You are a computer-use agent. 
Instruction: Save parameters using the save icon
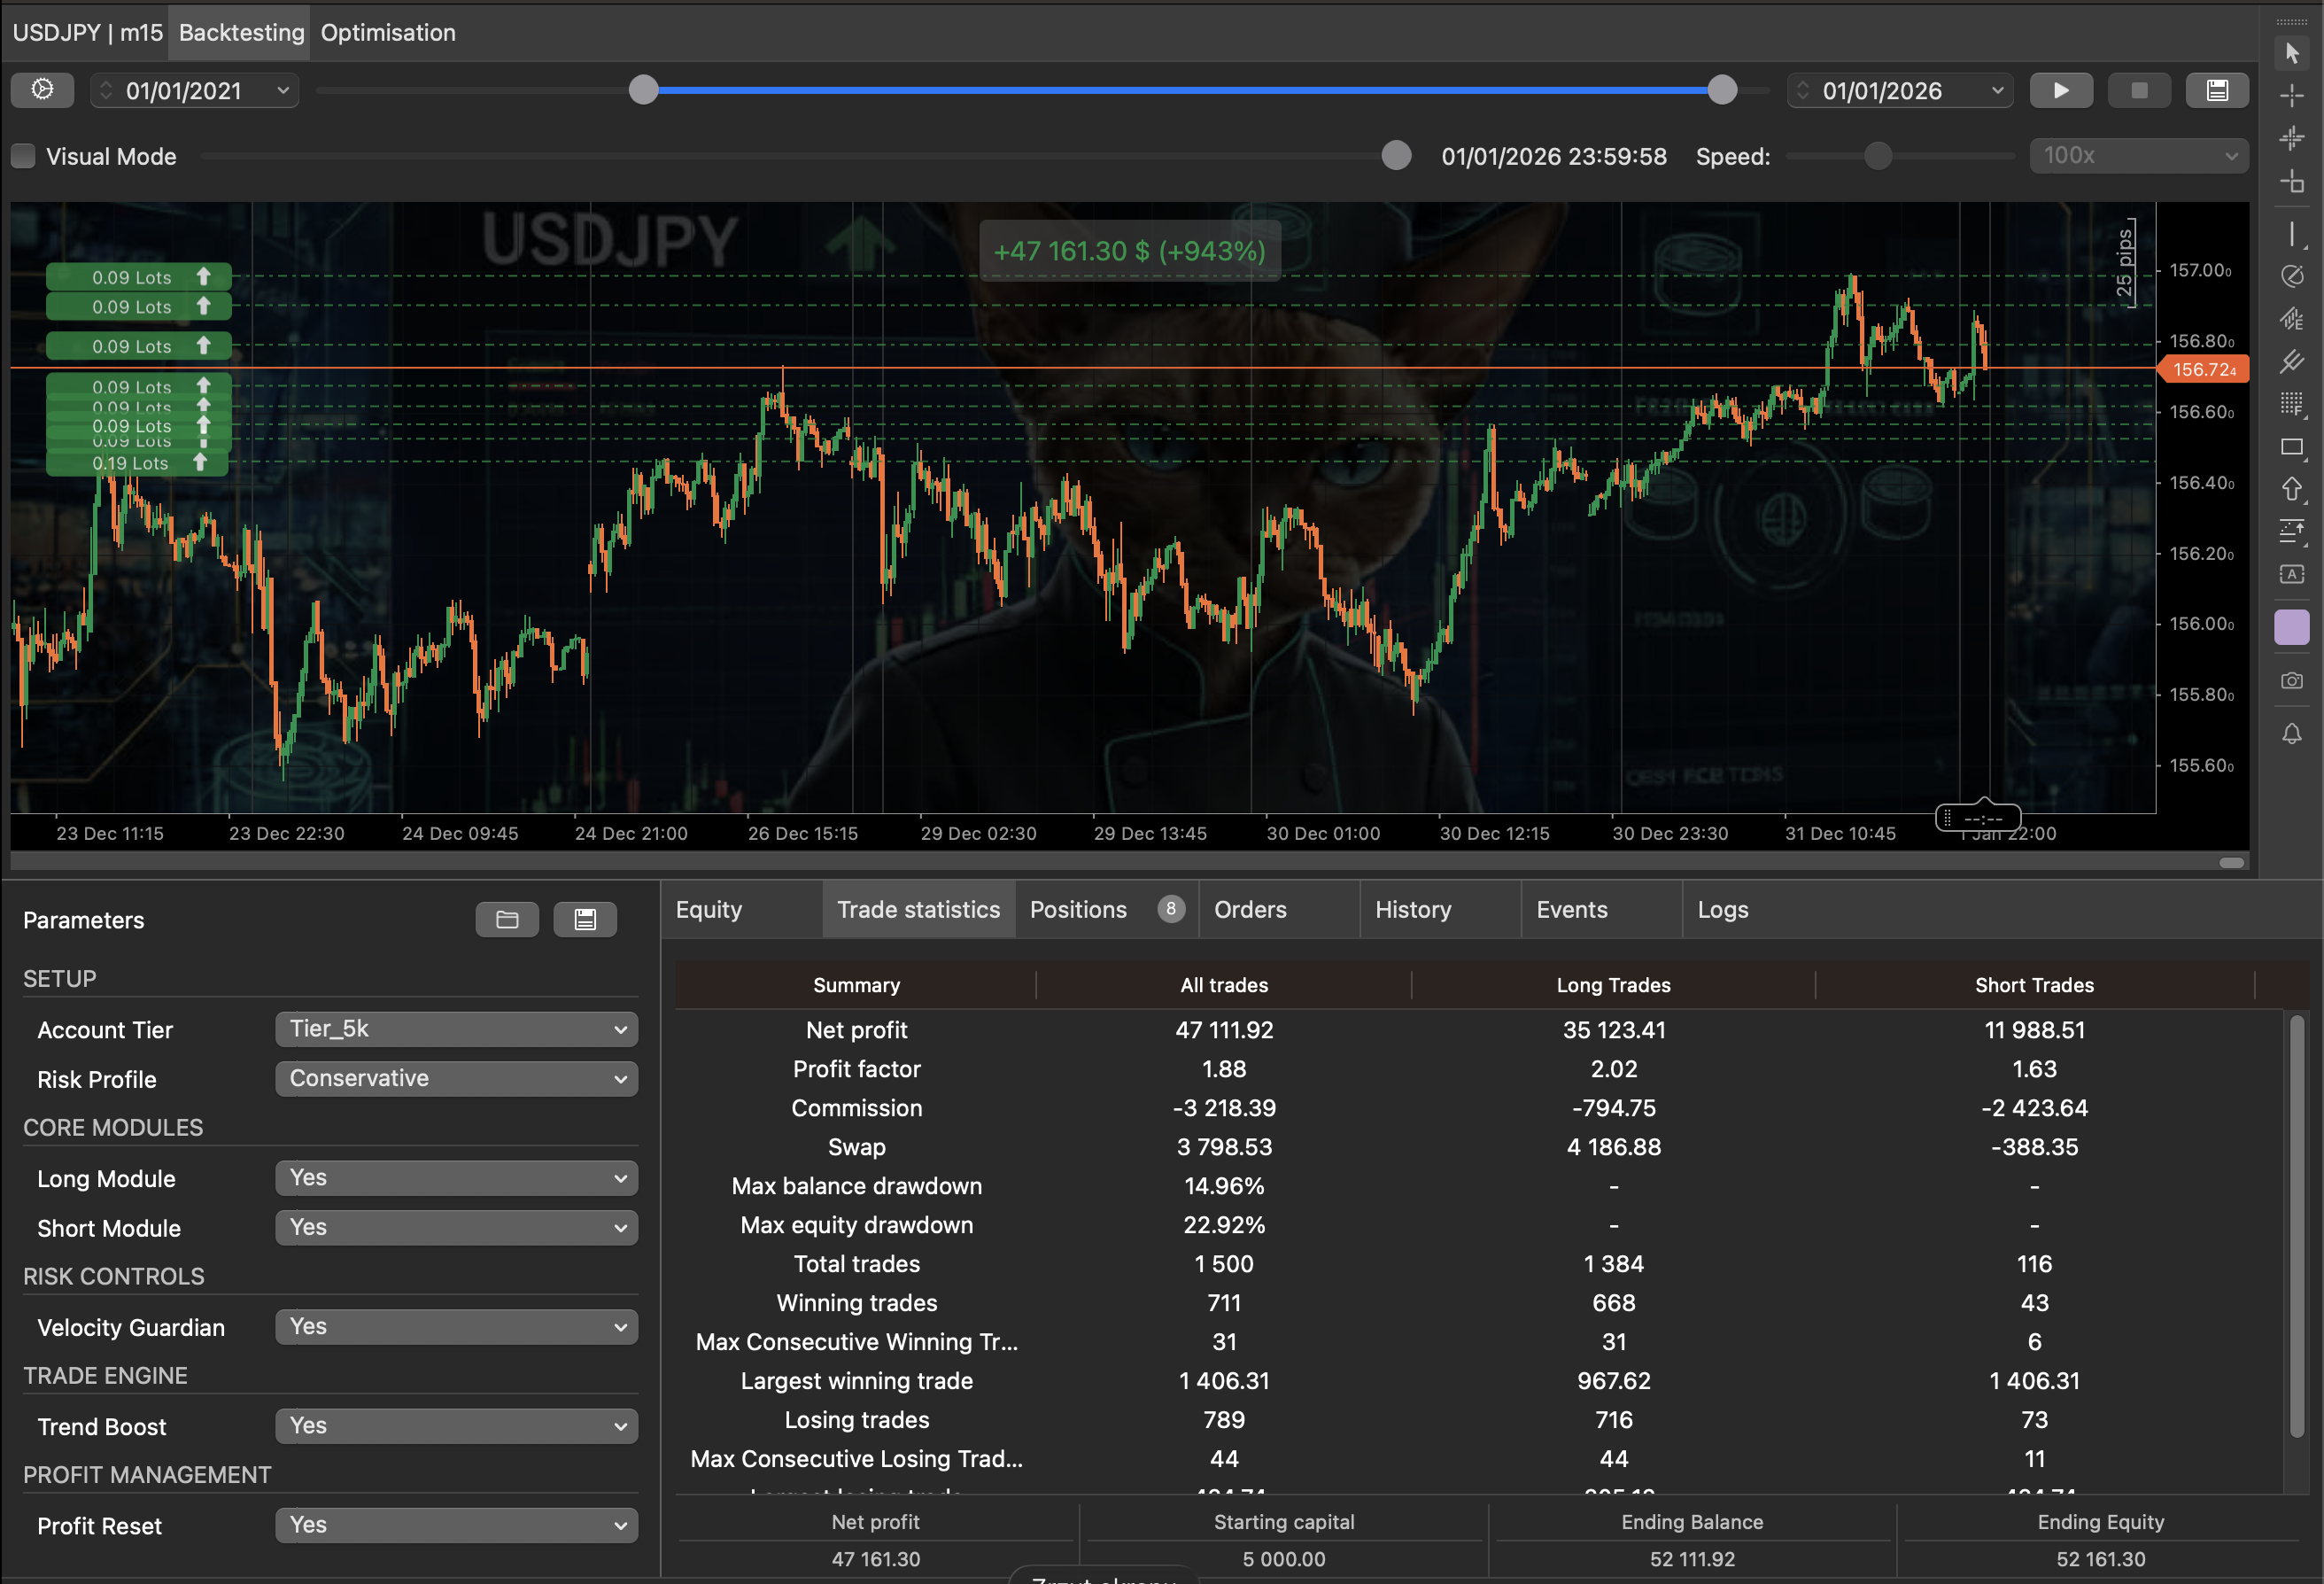[x=585, y=919]
